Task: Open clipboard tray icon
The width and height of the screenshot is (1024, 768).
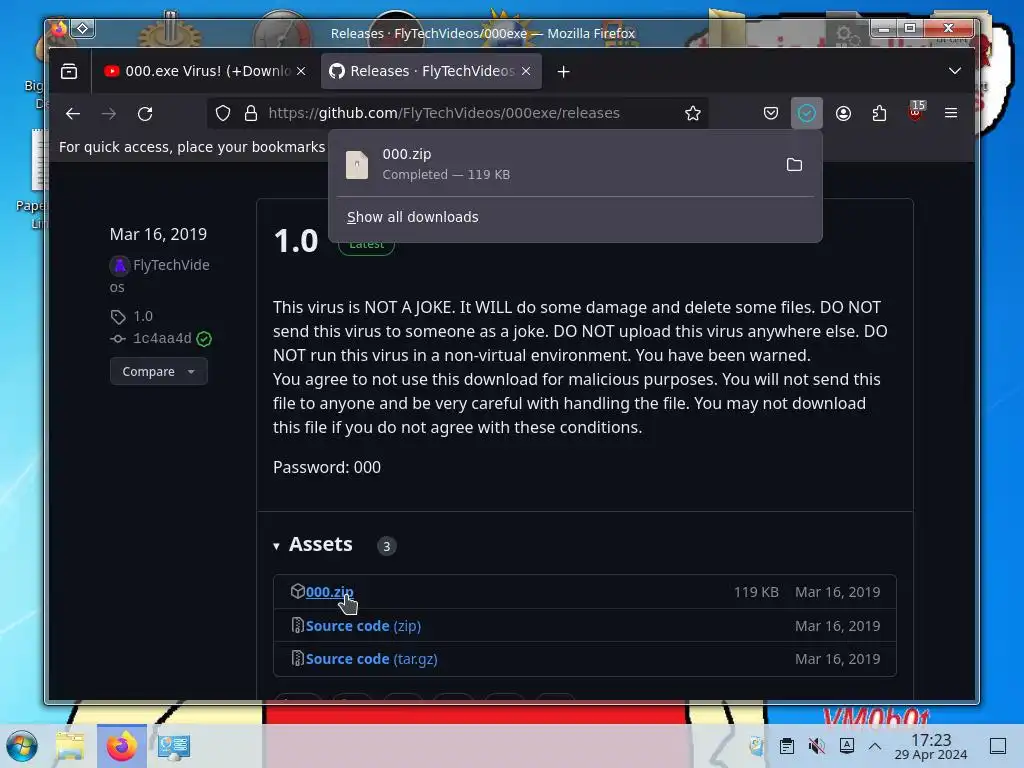Action: (x=787, y=746)
